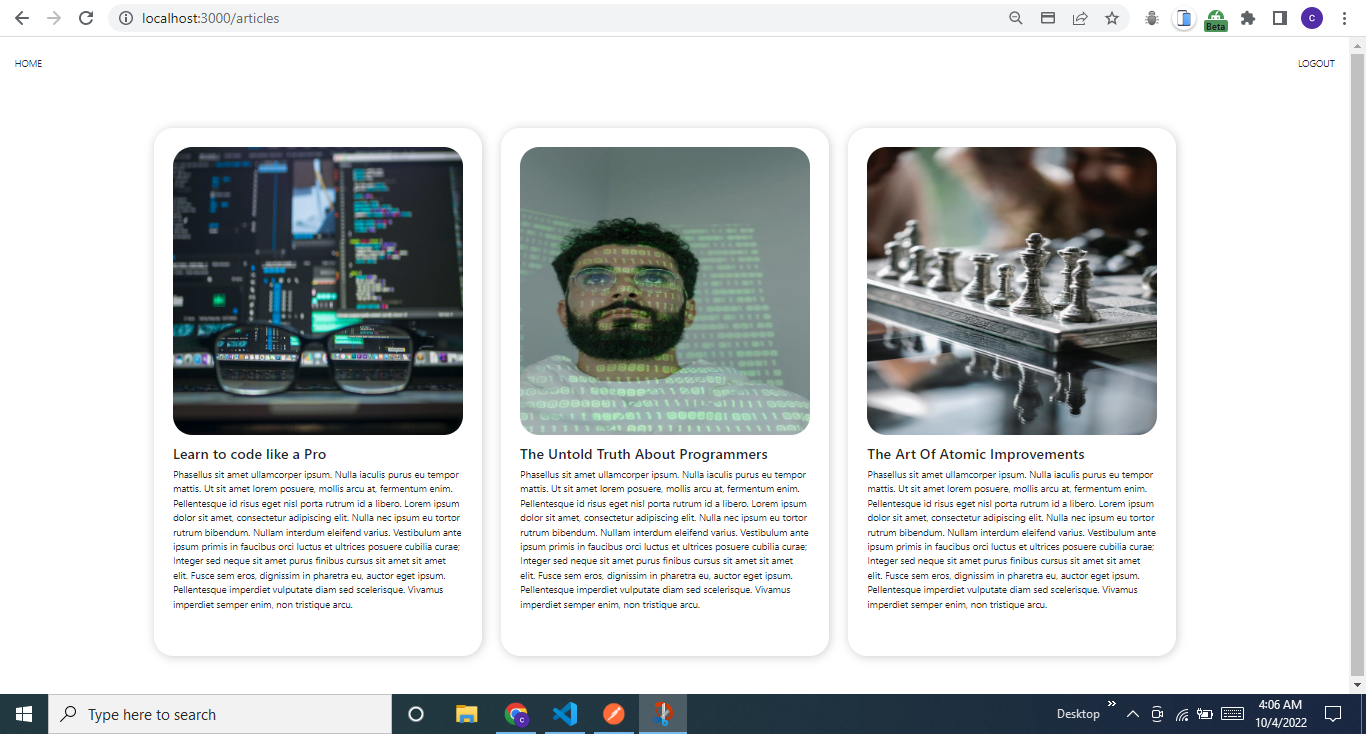Screen dimensions: 1366x734
Task: Click the LOGOUT link
Action: click(1316, 63)
